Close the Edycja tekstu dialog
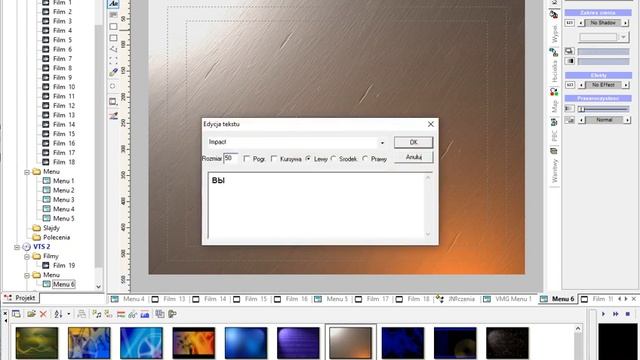Screen dimensions: 640x360 pyautogui.click(x=431, y=124)
